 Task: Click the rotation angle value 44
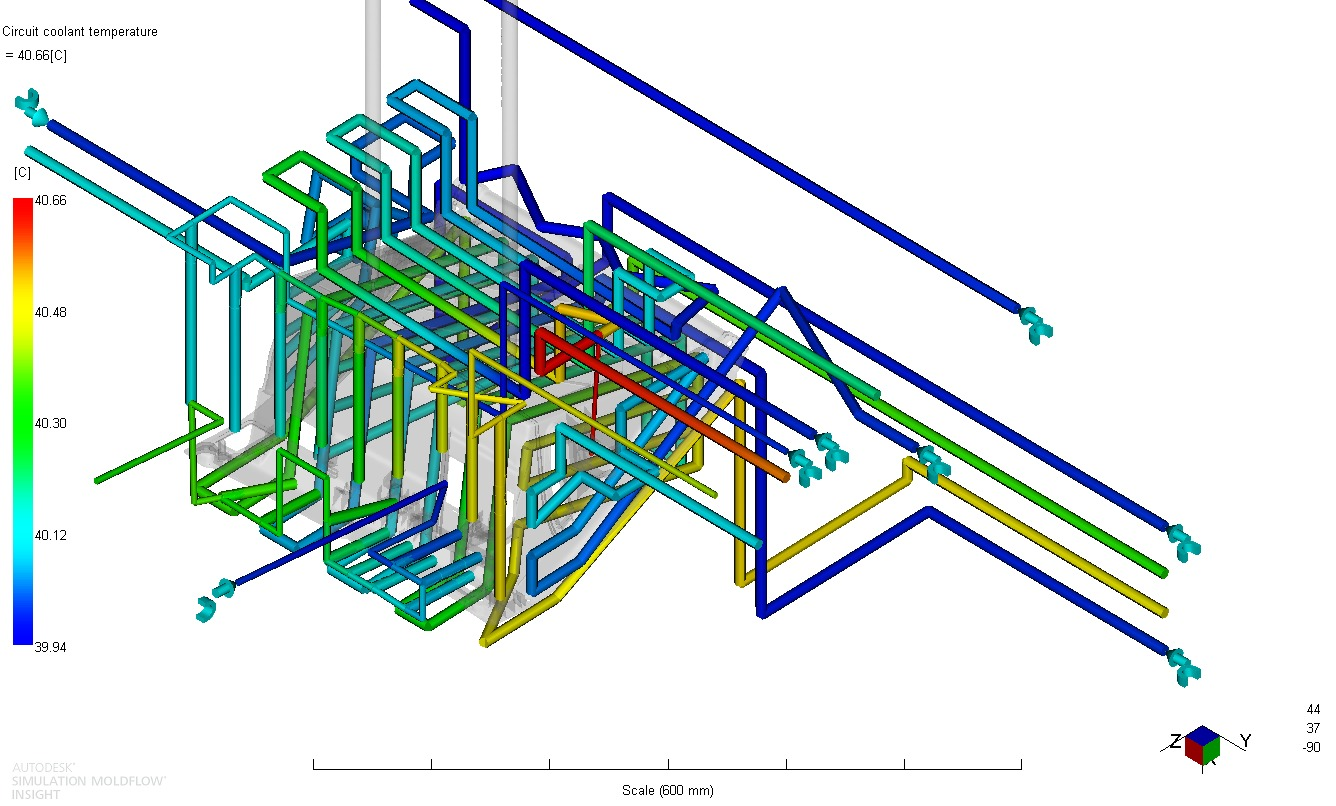pyautogui.click(x=1313, y=709)
